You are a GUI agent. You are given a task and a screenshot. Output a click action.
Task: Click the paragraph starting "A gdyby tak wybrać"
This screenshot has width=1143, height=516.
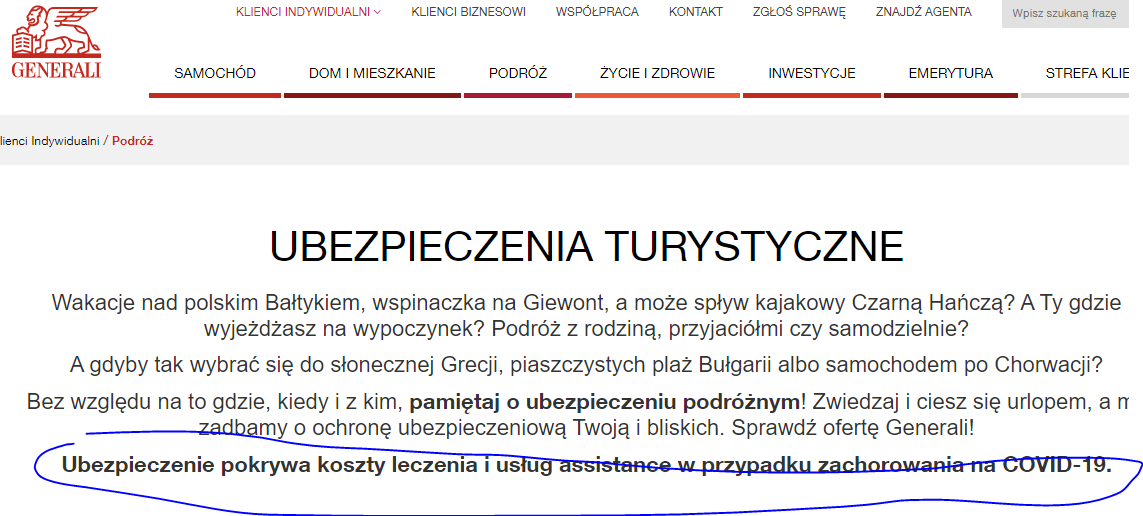(587, 364)
